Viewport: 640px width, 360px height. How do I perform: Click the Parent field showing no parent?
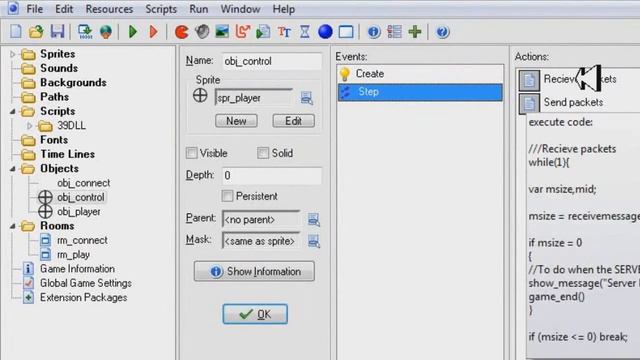pos(261,220)
